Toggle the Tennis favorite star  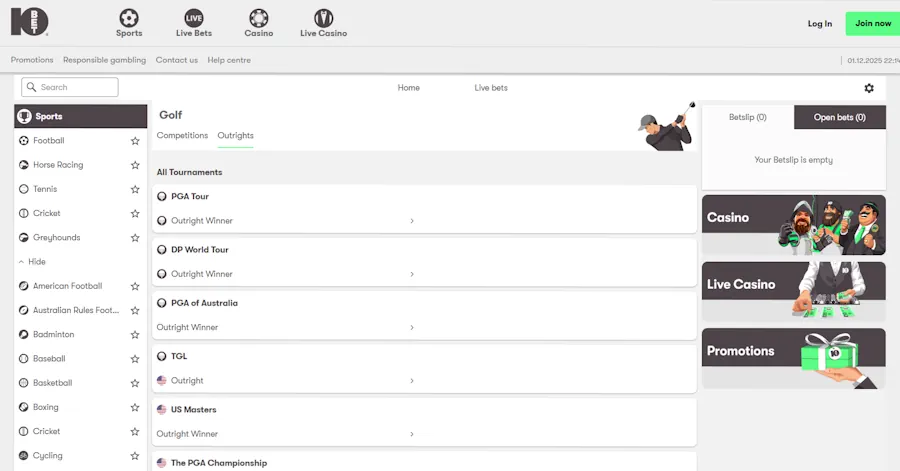[x=135, y=189]
